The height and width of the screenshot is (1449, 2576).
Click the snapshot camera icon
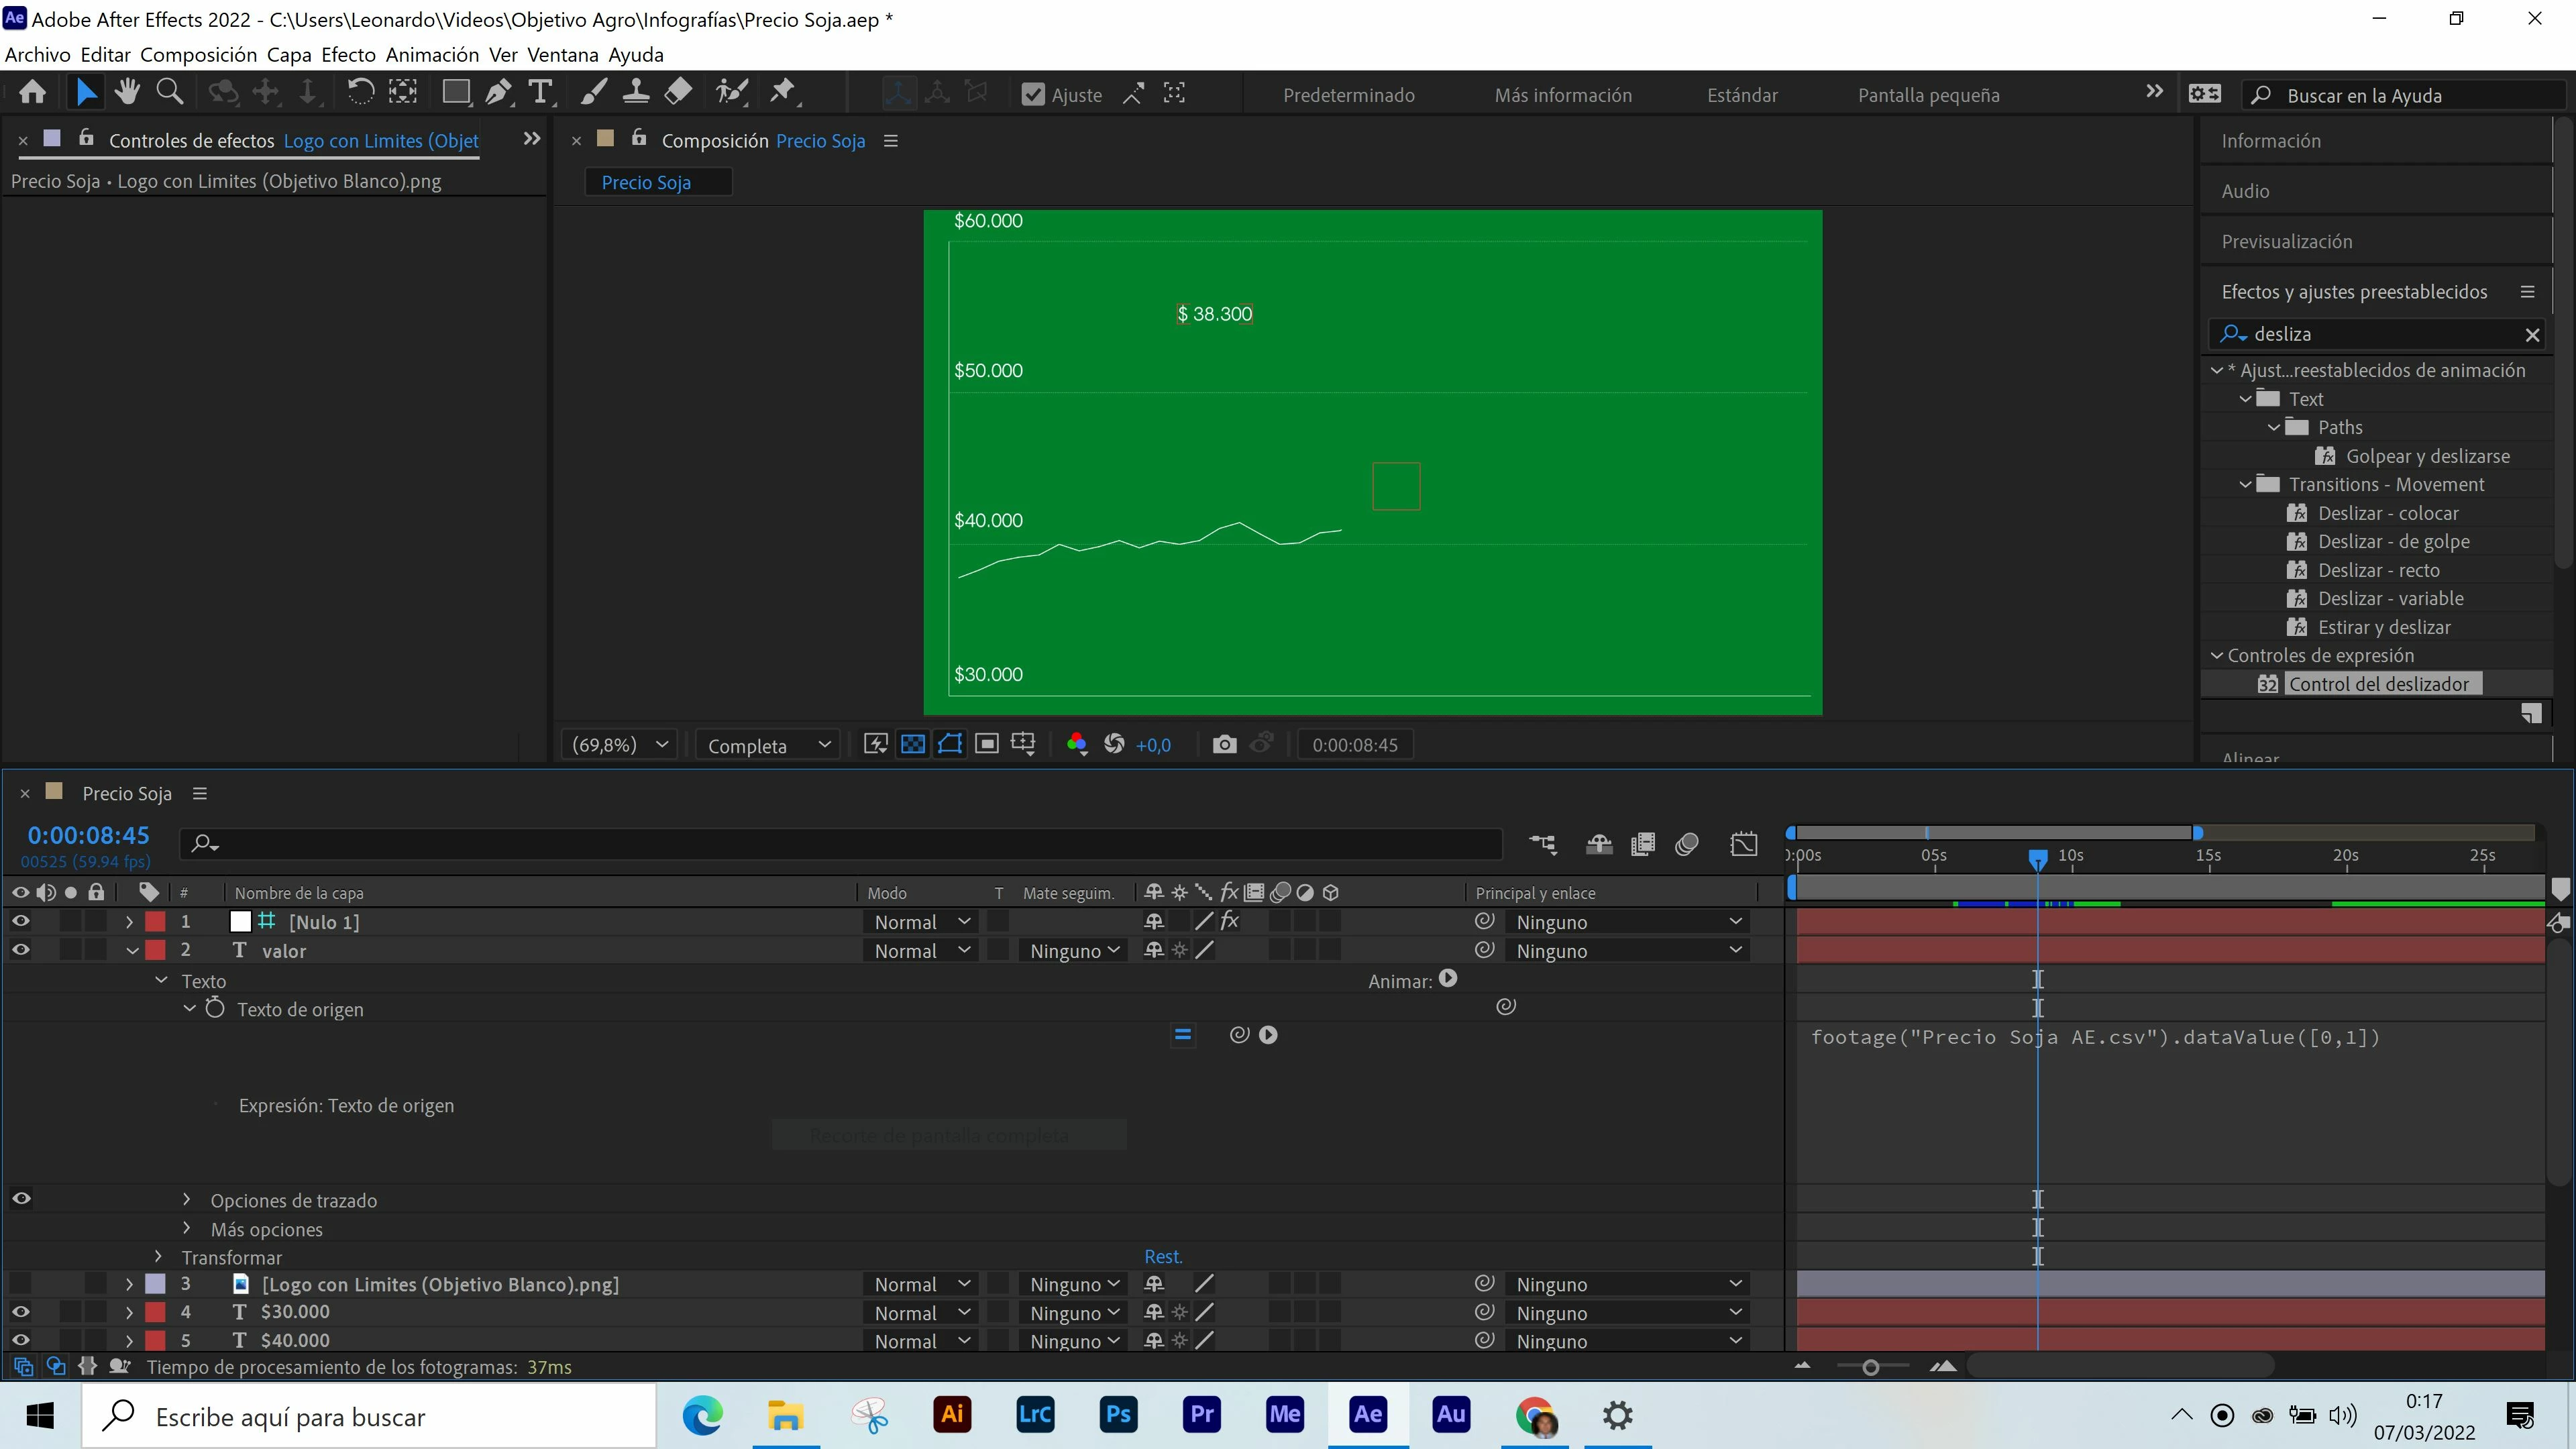point(1224,745)
